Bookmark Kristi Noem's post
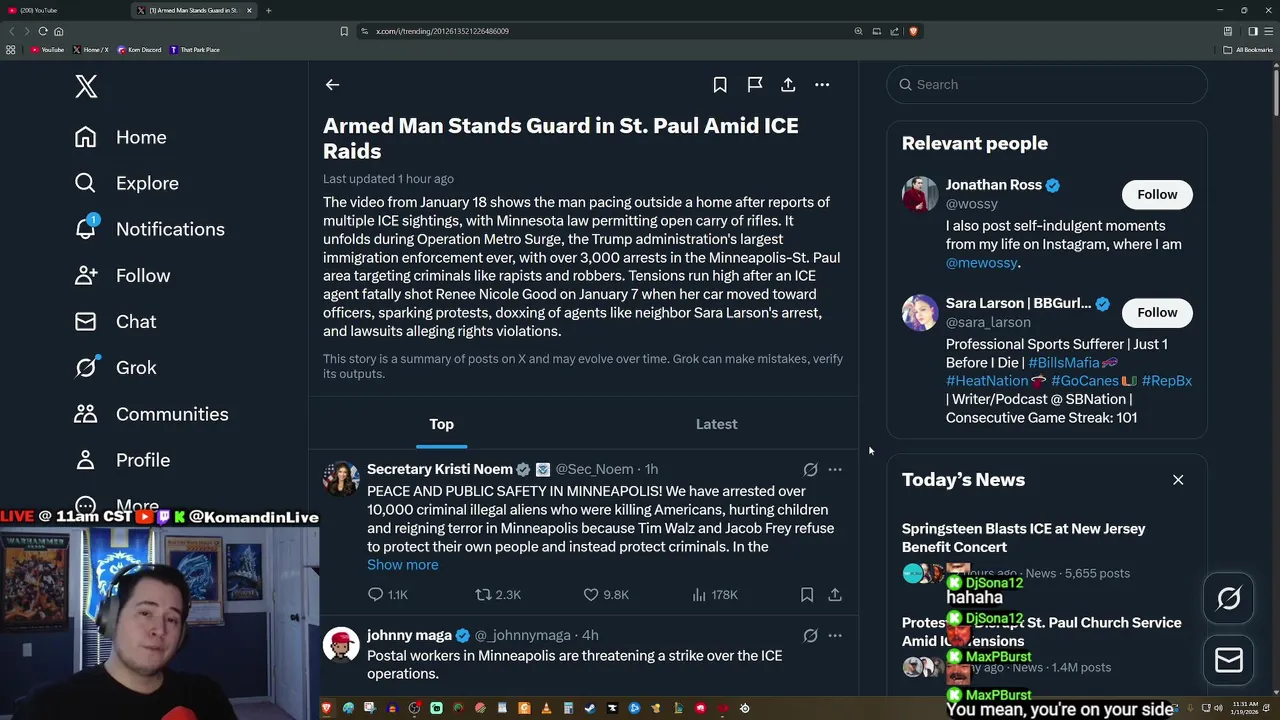 807,594
